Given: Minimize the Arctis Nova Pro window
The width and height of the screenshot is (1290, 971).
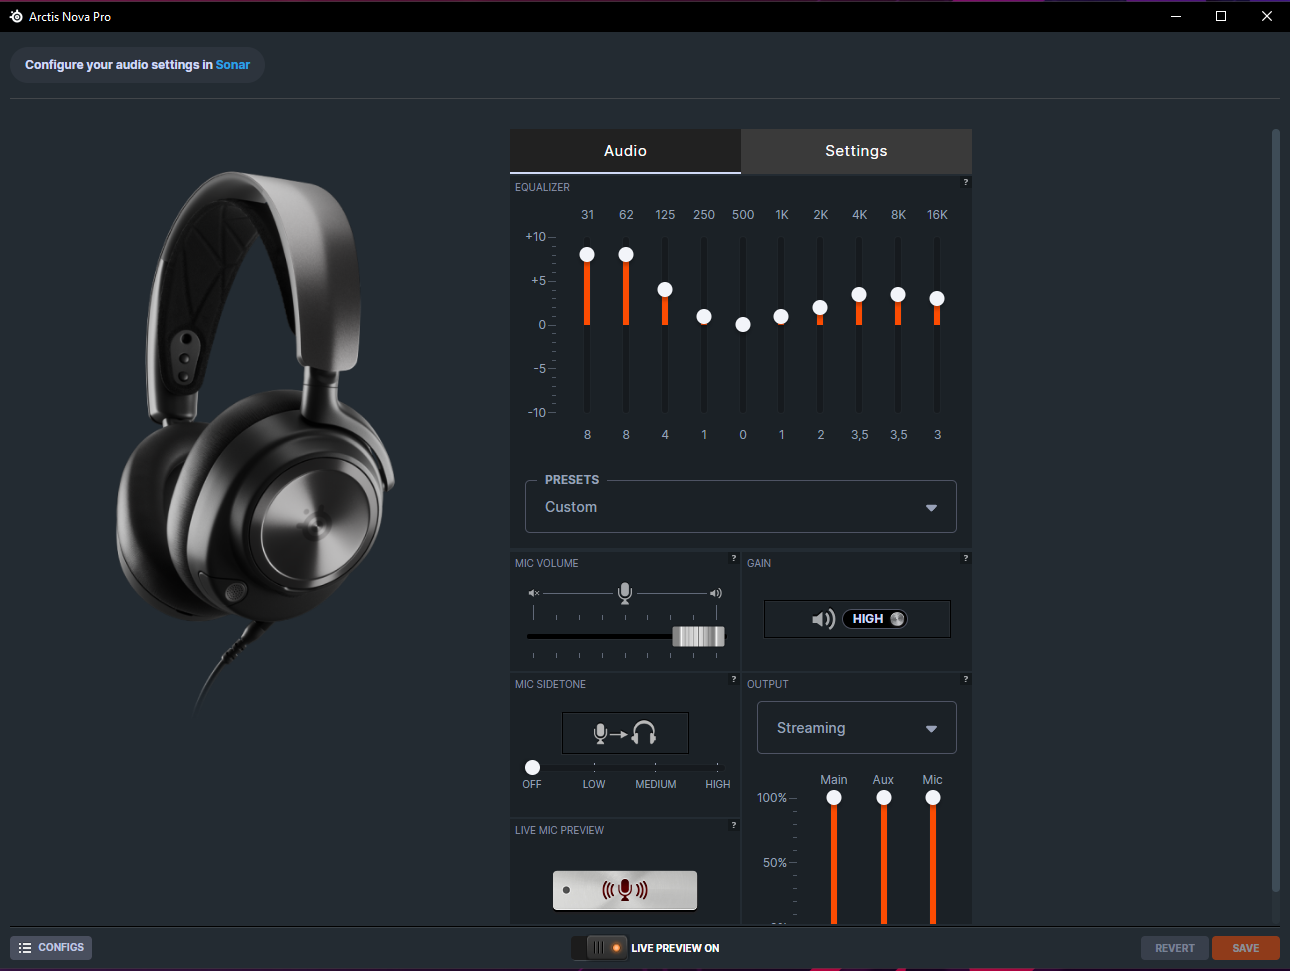Looking at the screenshot, I should click(x=1176, y=16).
